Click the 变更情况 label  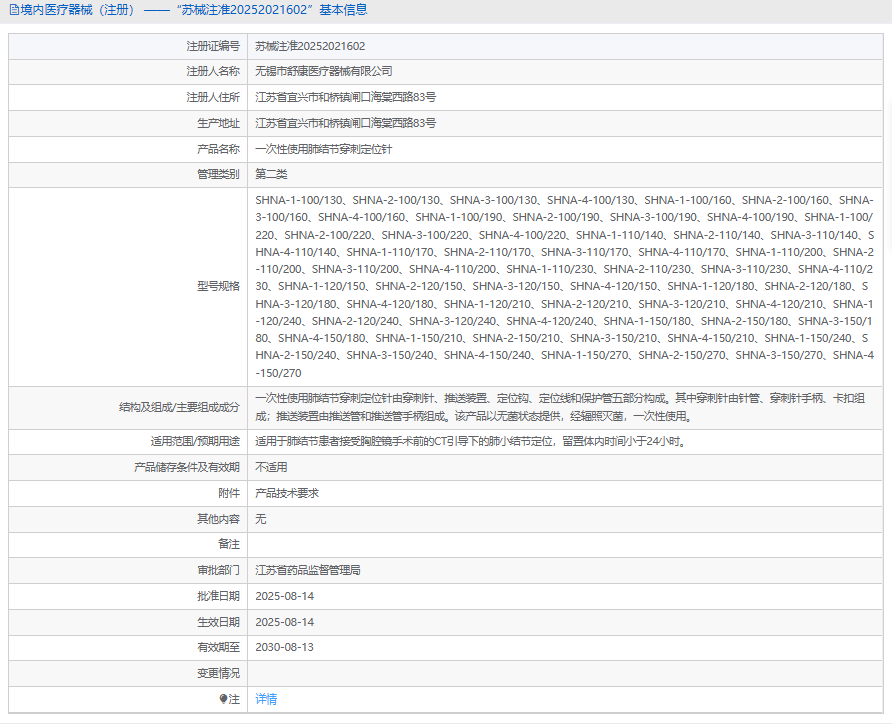click(218, 673)
